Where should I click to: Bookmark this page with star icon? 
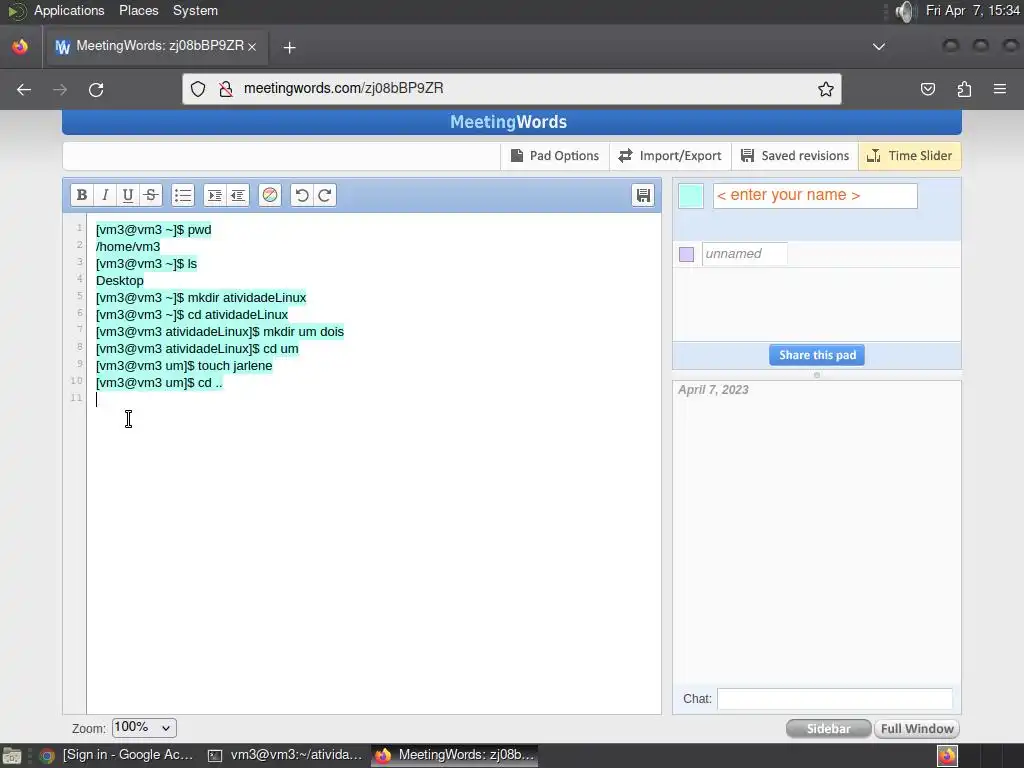825,89
